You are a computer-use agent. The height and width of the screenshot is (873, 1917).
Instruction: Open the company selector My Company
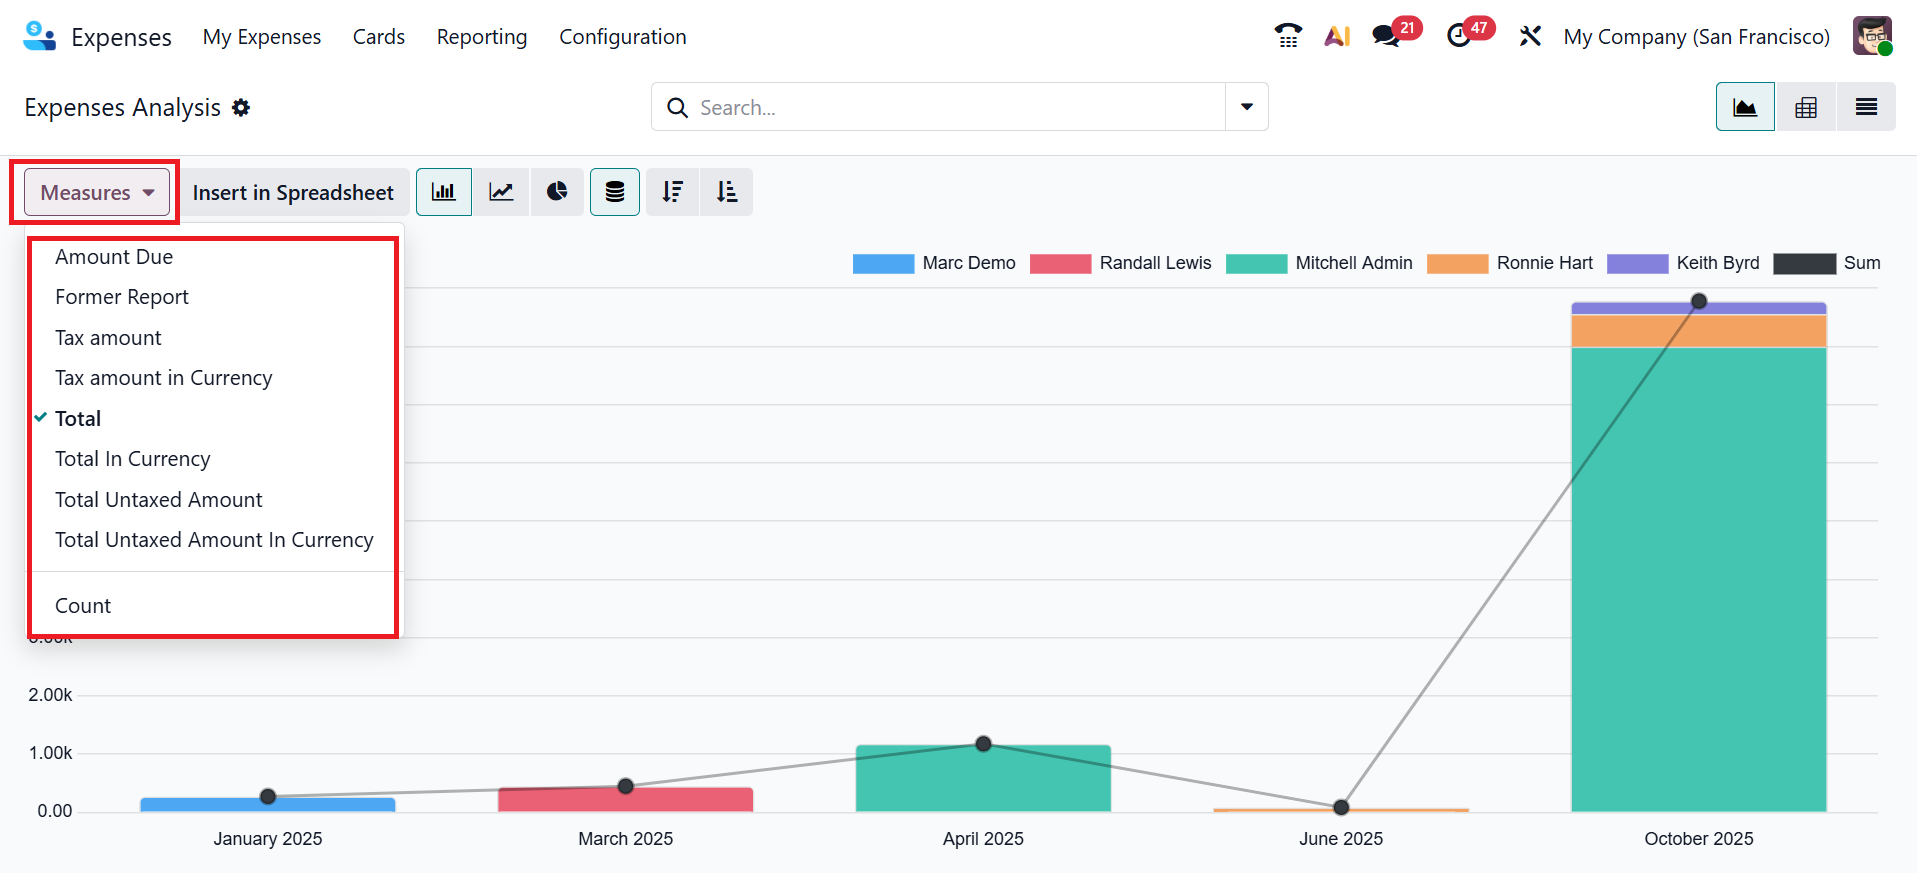pyautogui.click(x=1696, y=37)
